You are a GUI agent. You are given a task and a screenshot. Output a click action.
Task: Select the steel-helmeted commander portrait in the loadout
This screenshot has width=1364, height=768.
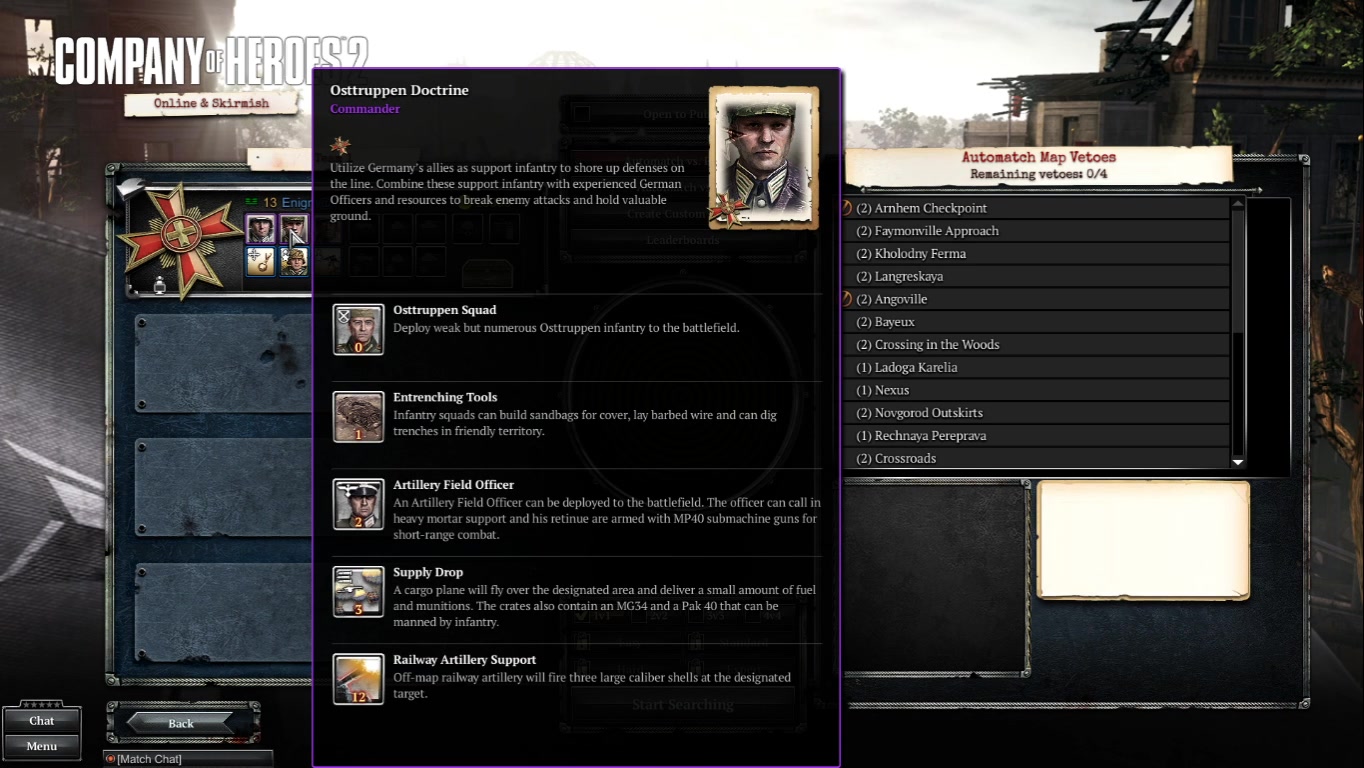pyautogui.click(x=260, y=229)
